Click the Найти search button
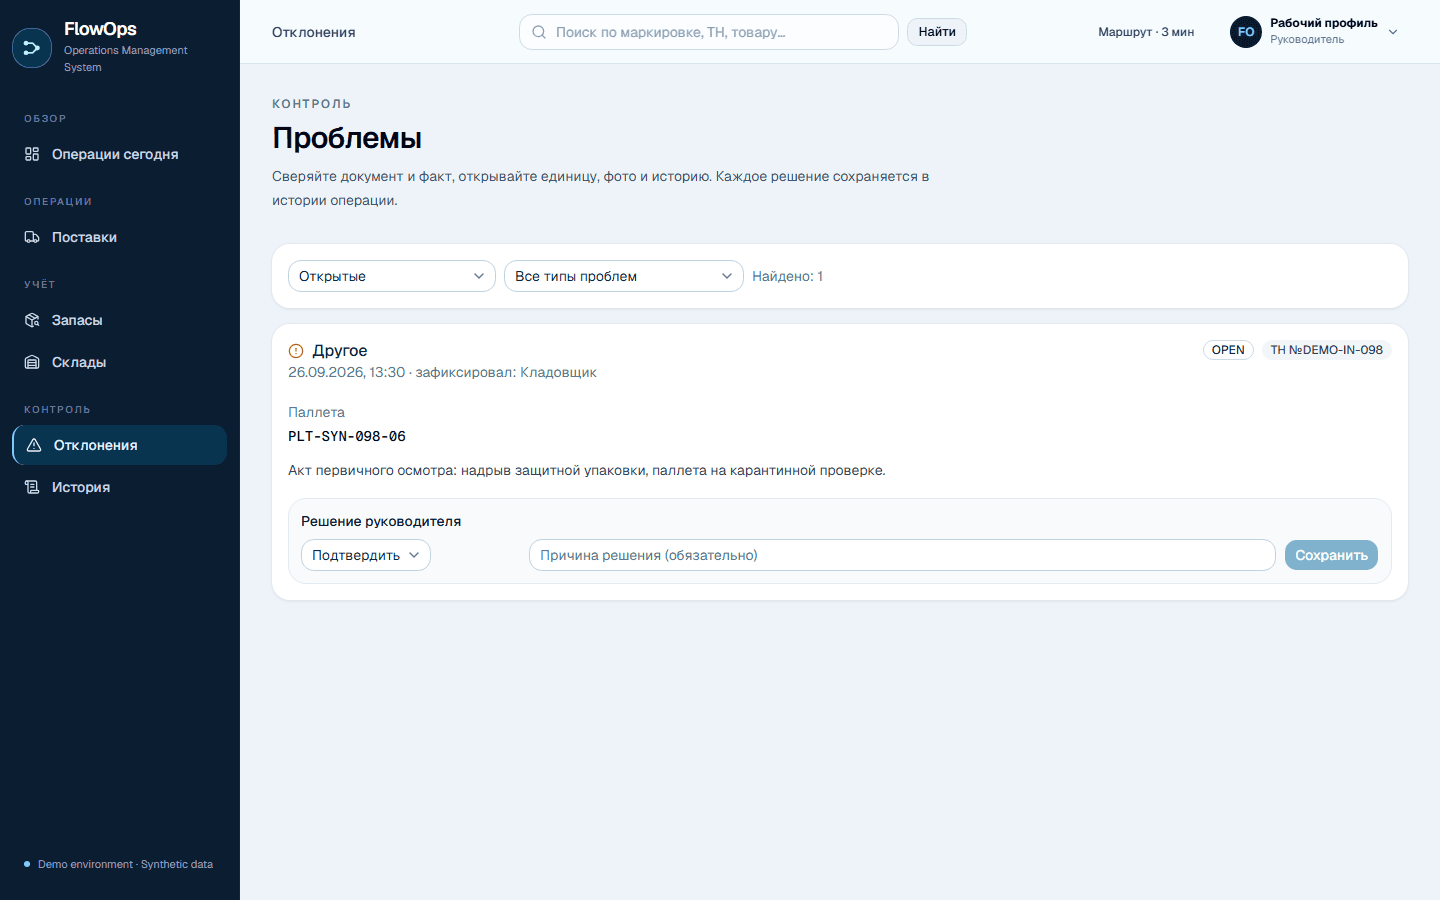Screen dimensions: 1440x900 tap(937, 32)
